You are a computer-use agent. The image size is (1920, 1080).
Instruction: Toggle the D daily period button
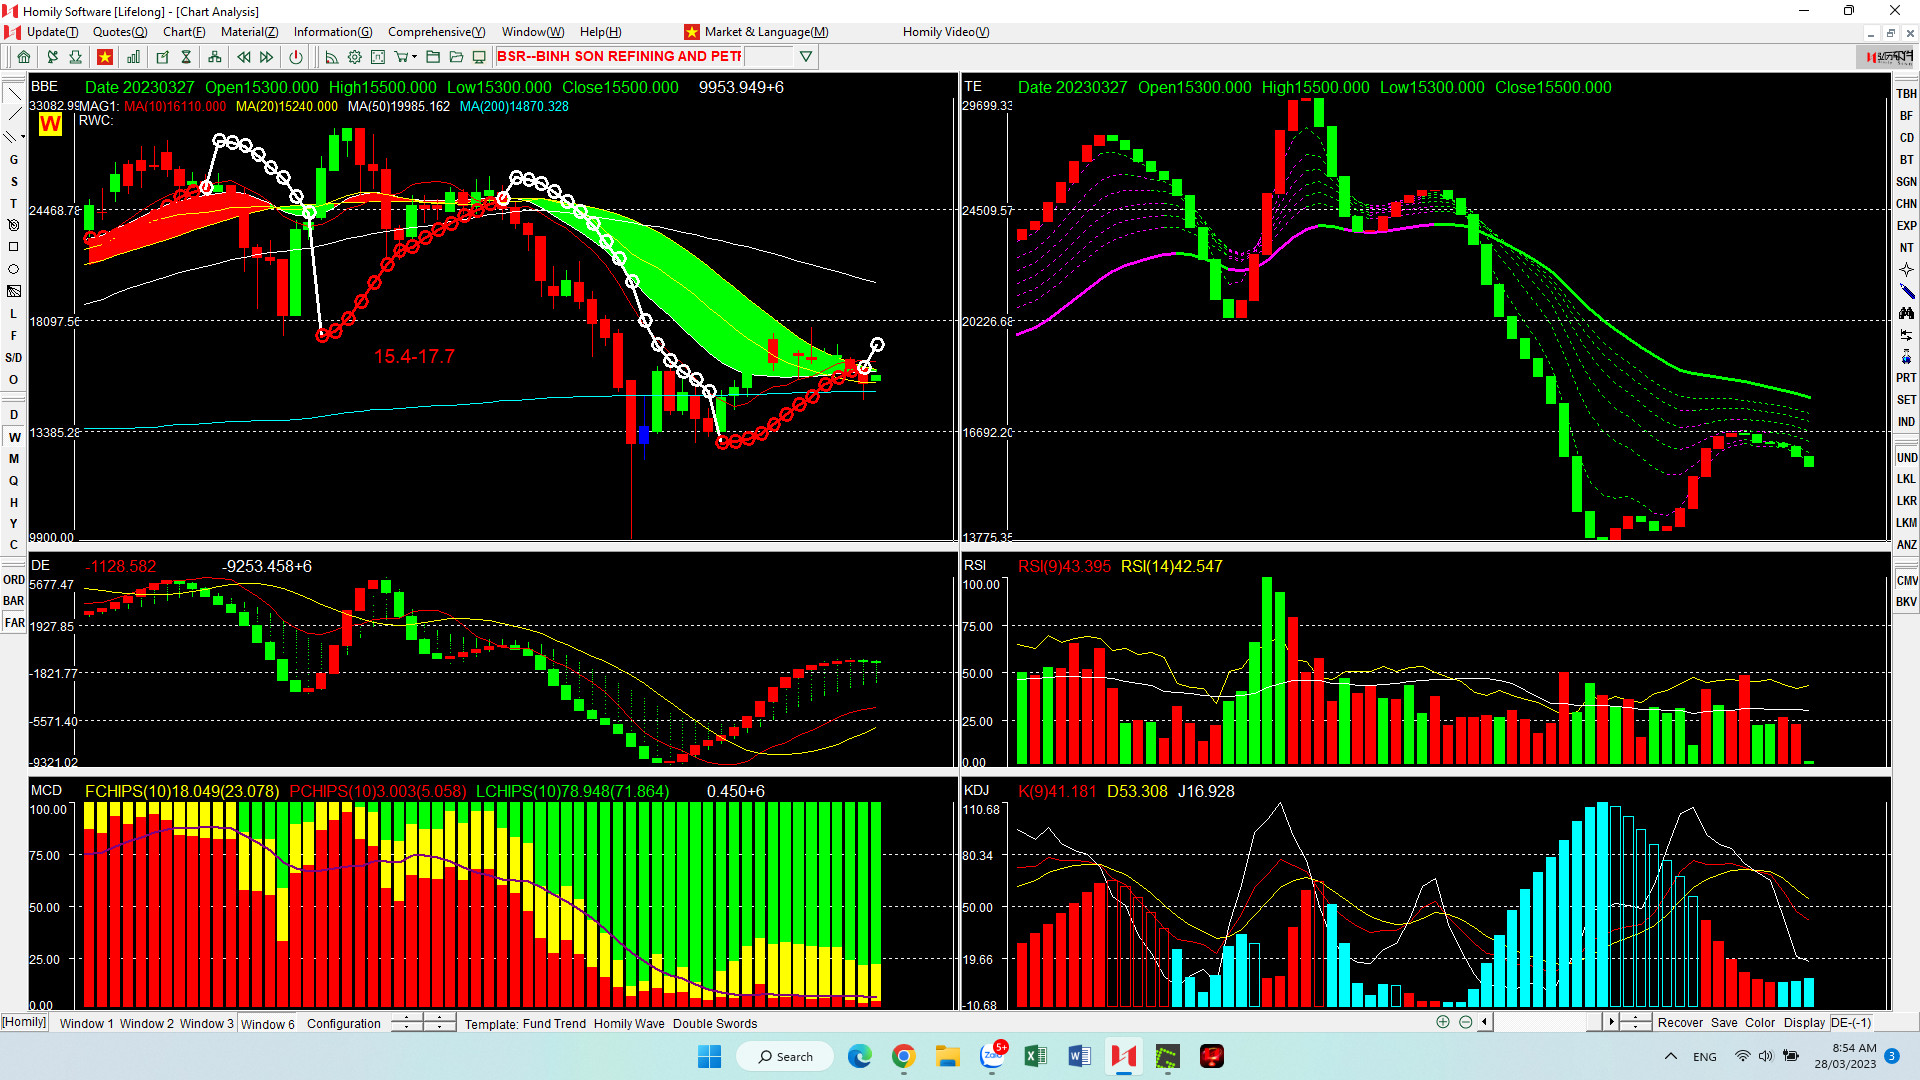coord(14,415)
